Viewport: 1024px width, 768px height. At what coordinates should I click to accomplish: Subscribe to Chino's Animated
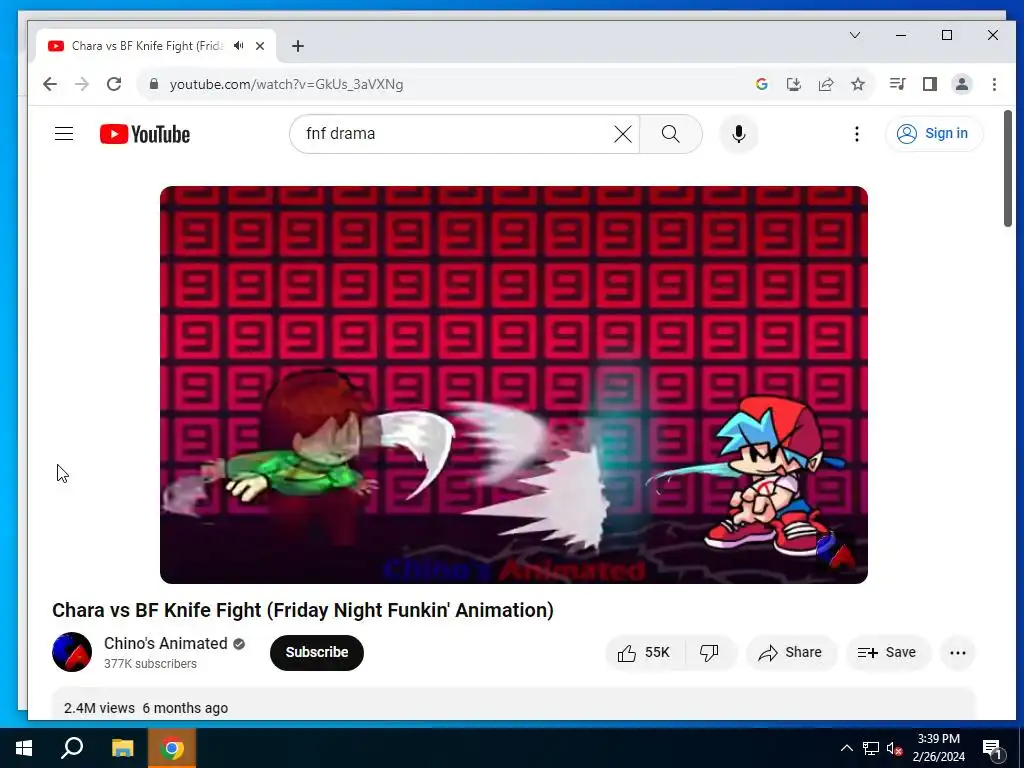317,652
